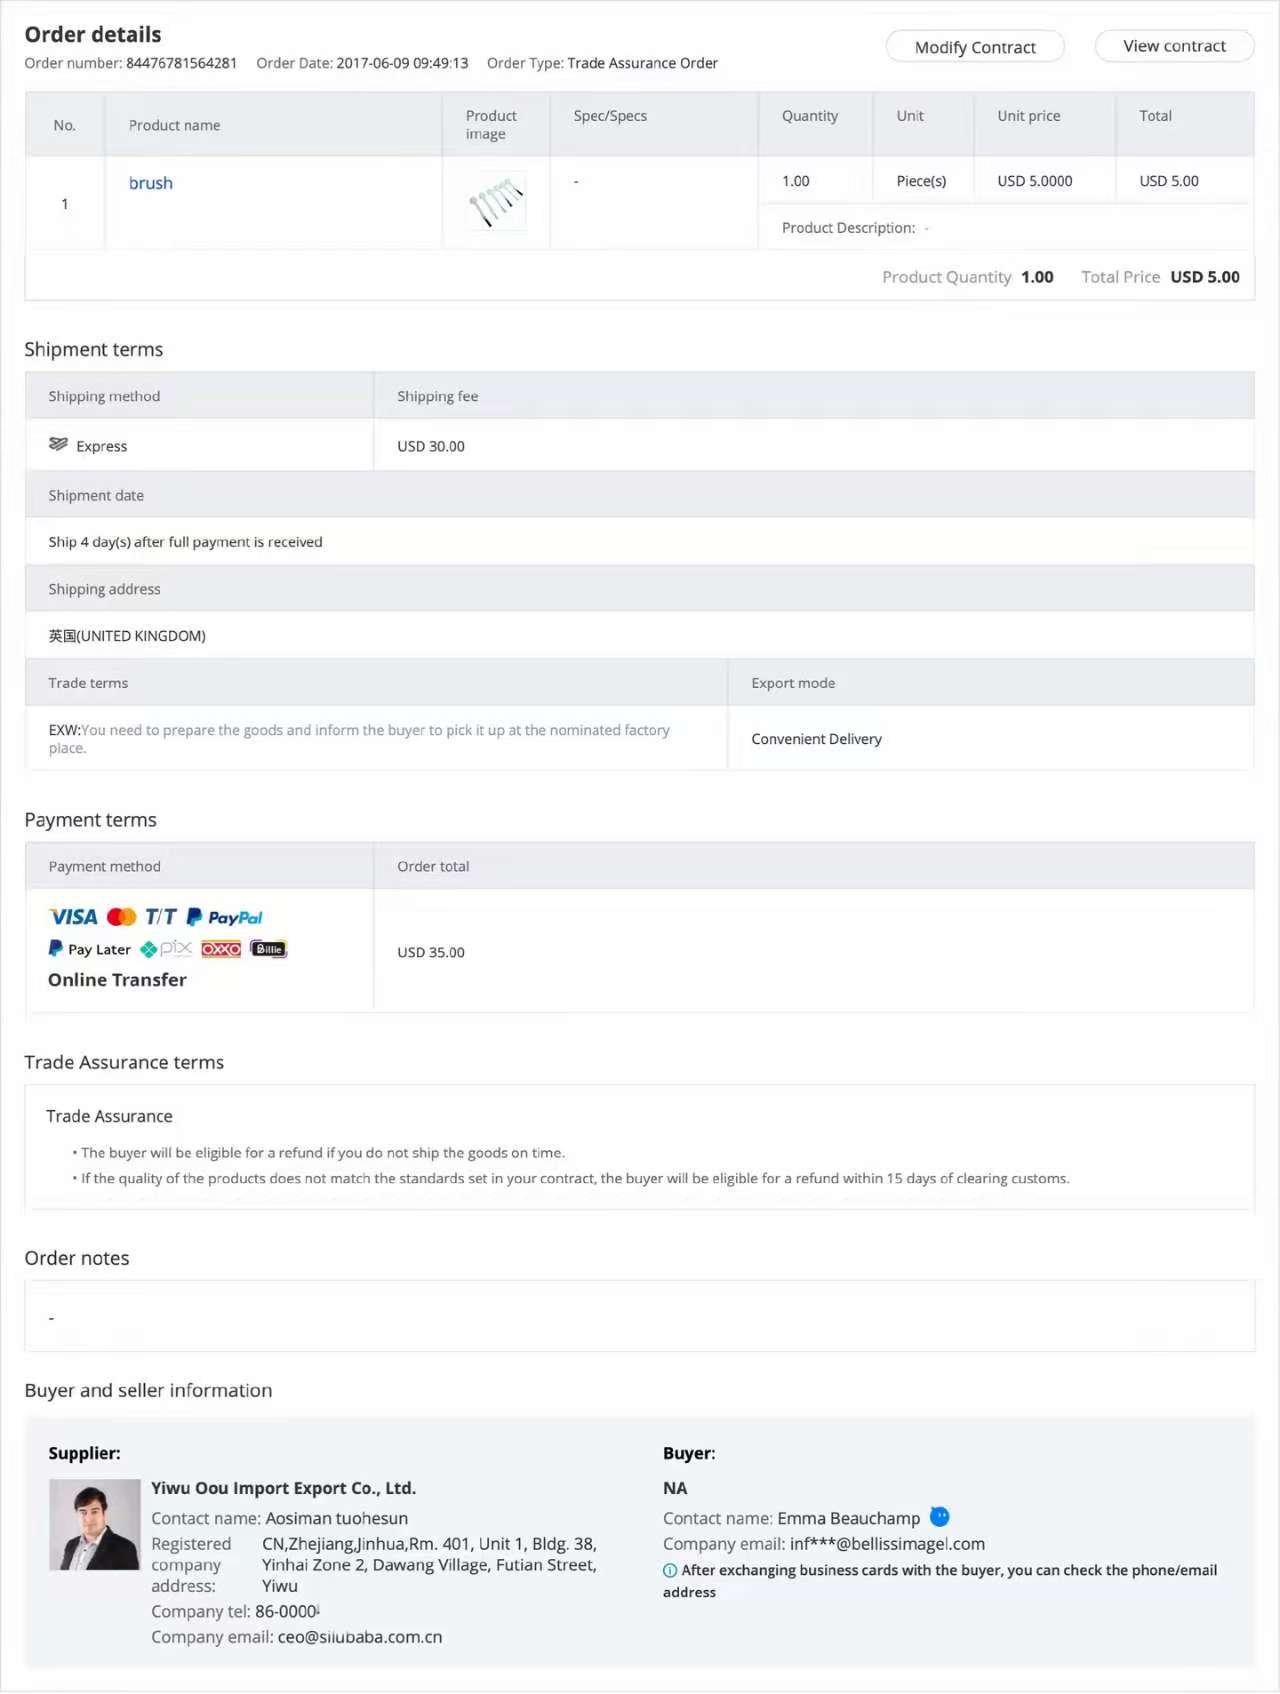Select the PayPal Pay Later payment option
Screen dimensions: 1280x1694
[88, 948]
